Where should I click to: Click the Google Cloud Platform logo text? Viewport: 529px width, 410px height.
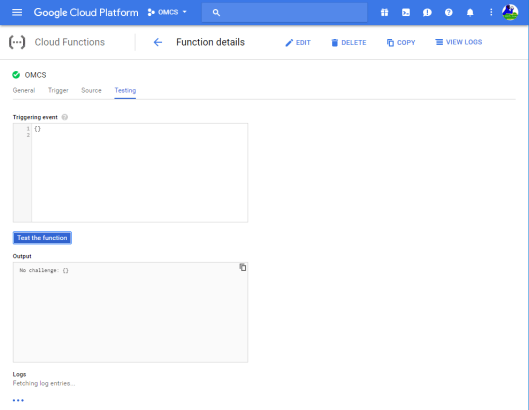[86, 12]
